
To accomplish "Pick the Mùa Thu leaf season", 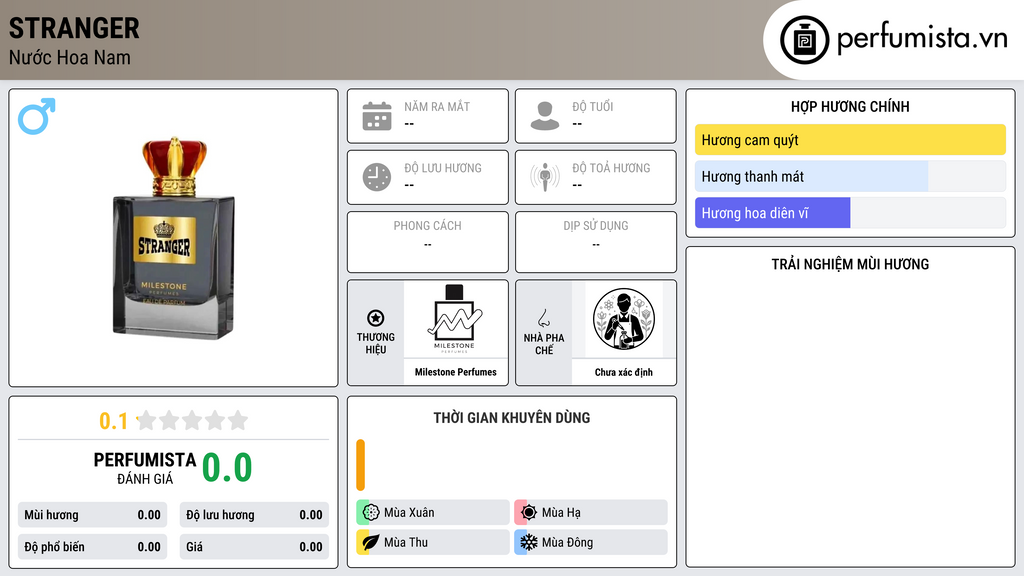I will tap(433, 542).
